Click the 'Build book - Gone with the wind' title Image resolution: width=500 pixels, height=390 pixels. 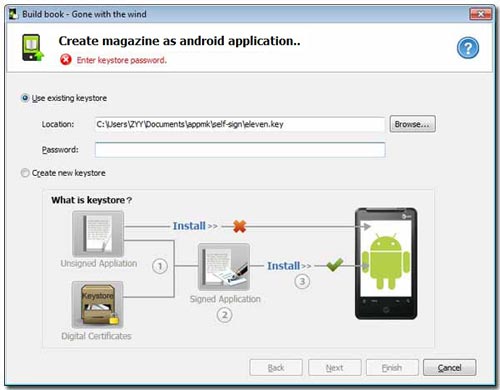[x=84, y=14]
